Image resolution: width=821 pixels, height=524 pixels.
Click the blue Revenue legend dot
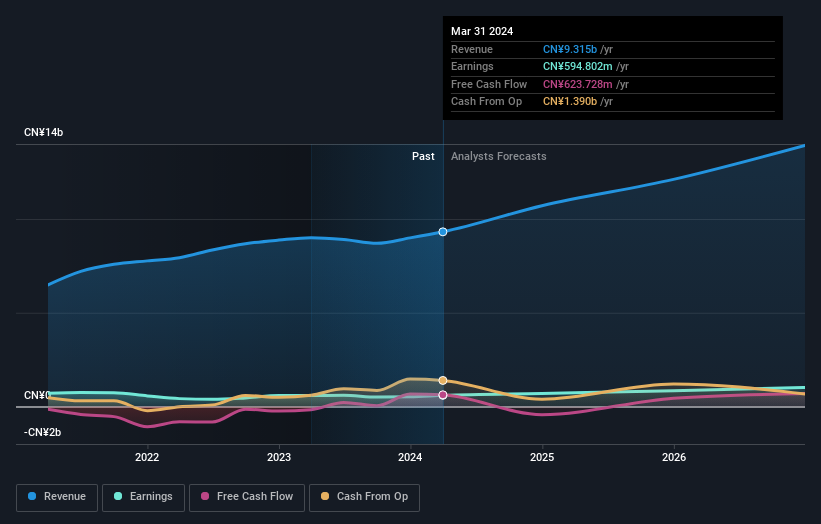tap(32, 496)
